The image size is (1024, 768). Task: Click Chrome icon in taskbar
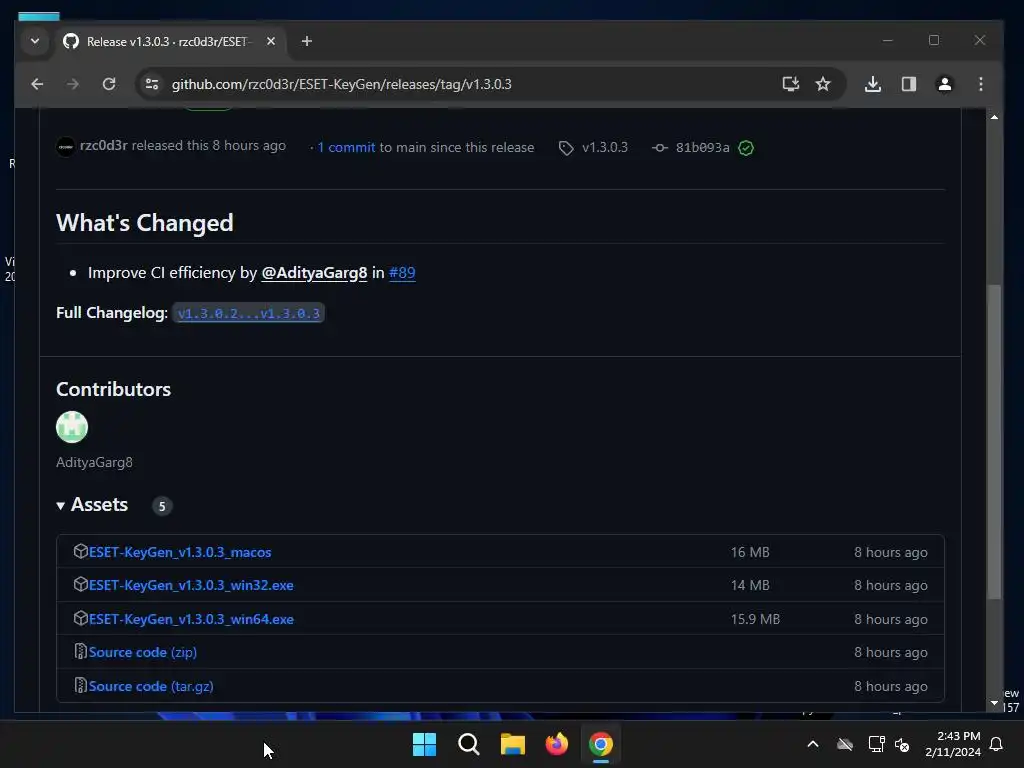[x=601, y=744]
